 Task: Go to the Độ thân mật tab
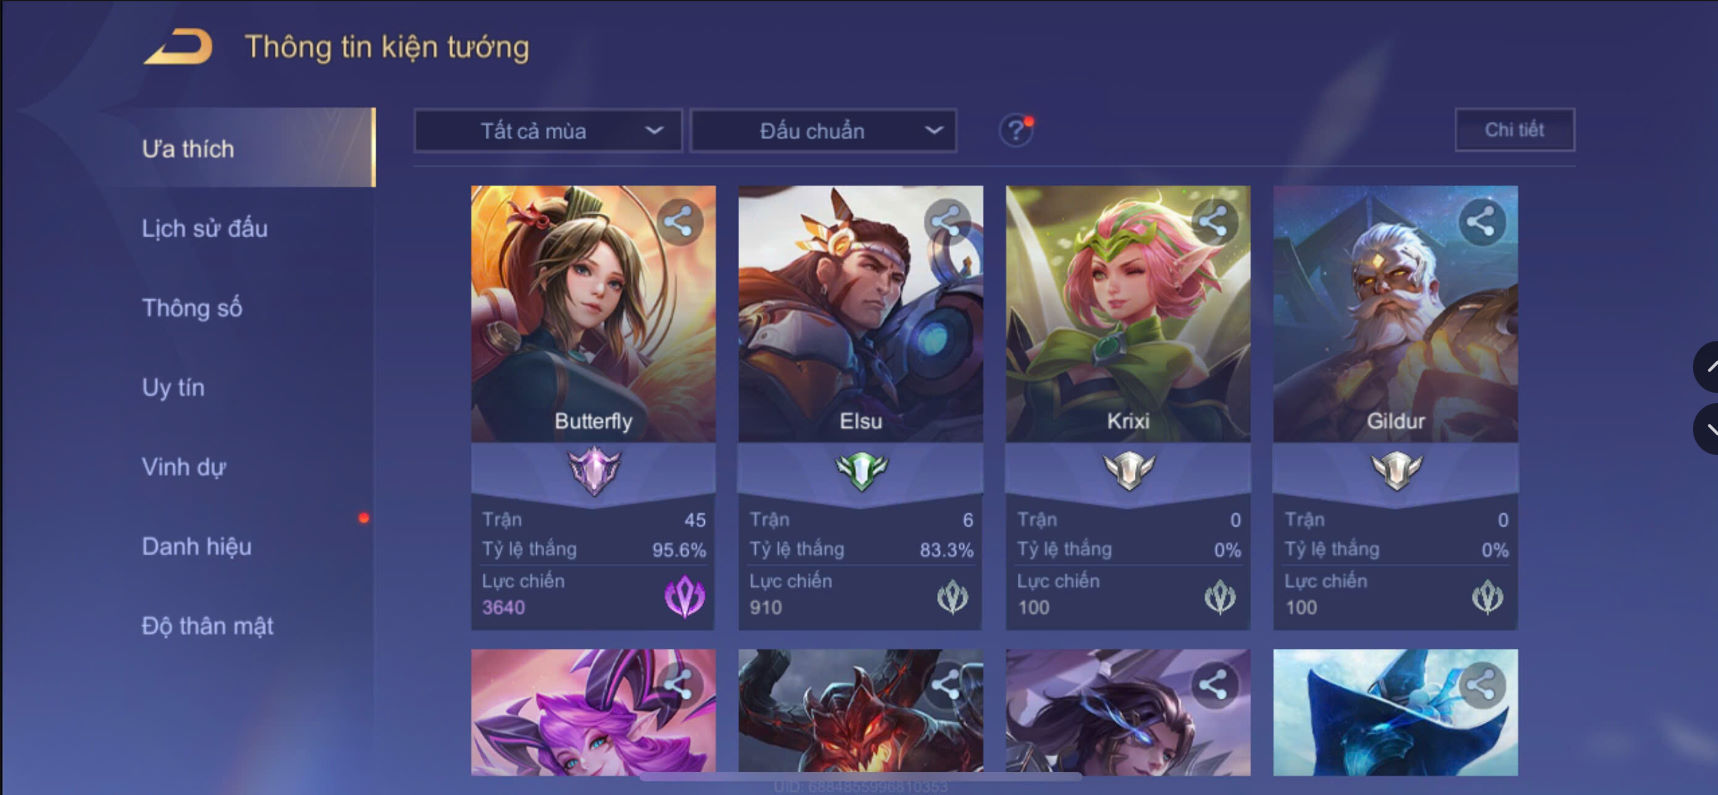pyautogui.click(x=208, y=626)
